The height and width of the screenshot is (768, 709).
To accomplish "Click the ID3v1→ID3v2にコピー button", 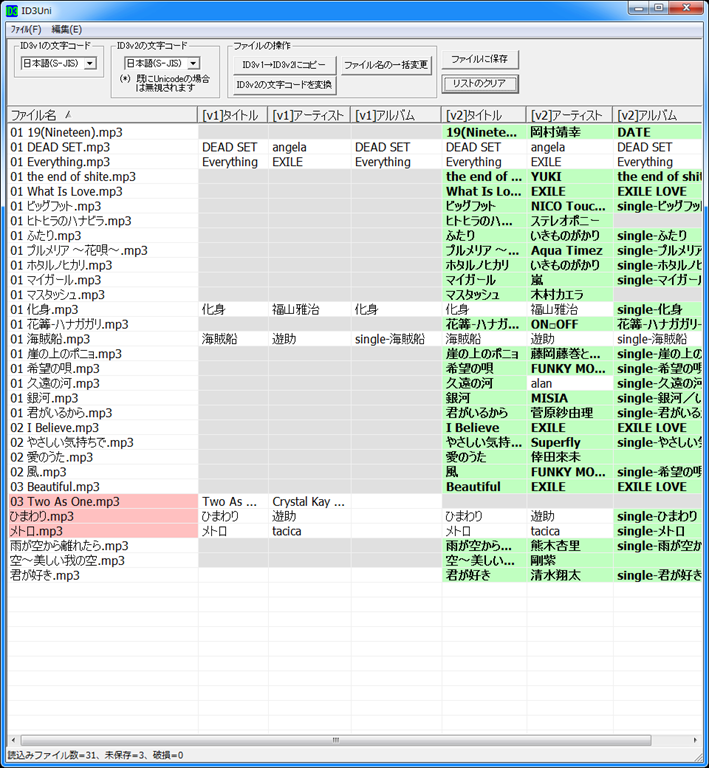I will click(x=284, y=65).
